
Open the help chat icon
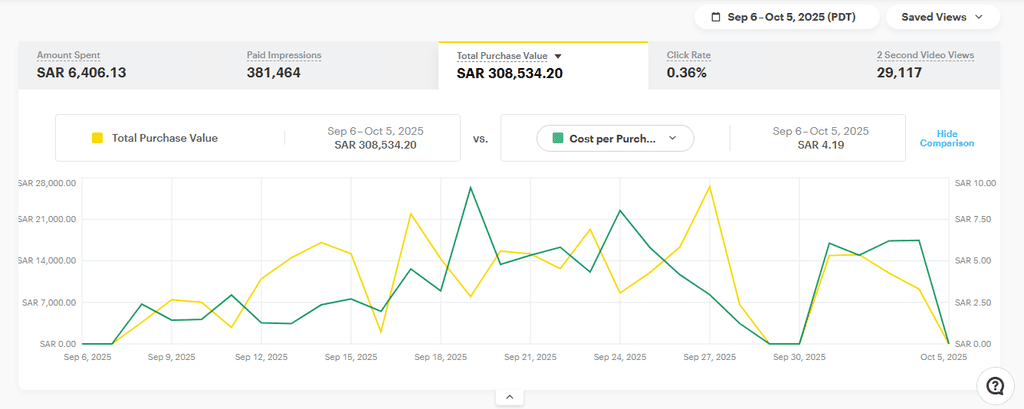[994, 386]
